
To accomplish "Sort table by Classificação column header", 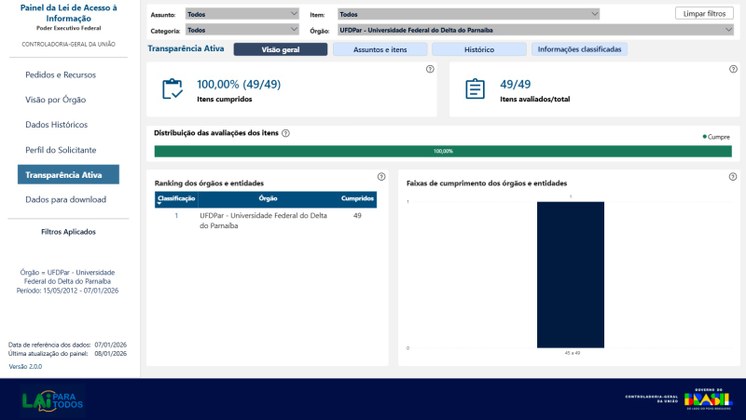I will point(176,199).
